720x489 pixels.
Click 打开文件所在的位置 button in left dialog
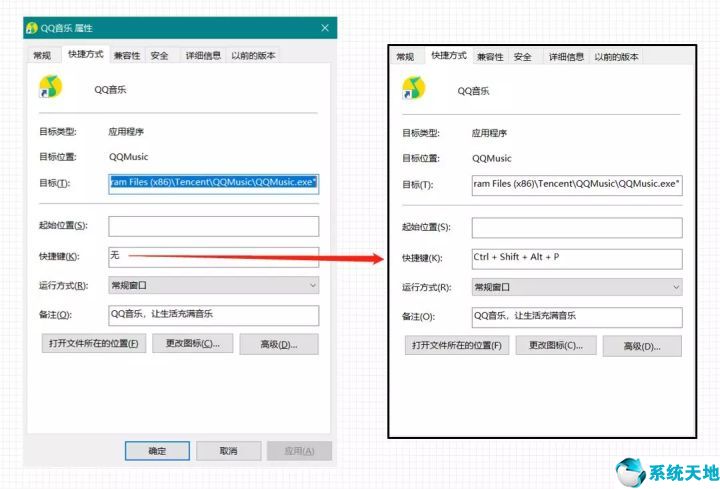tap(94, 343)
